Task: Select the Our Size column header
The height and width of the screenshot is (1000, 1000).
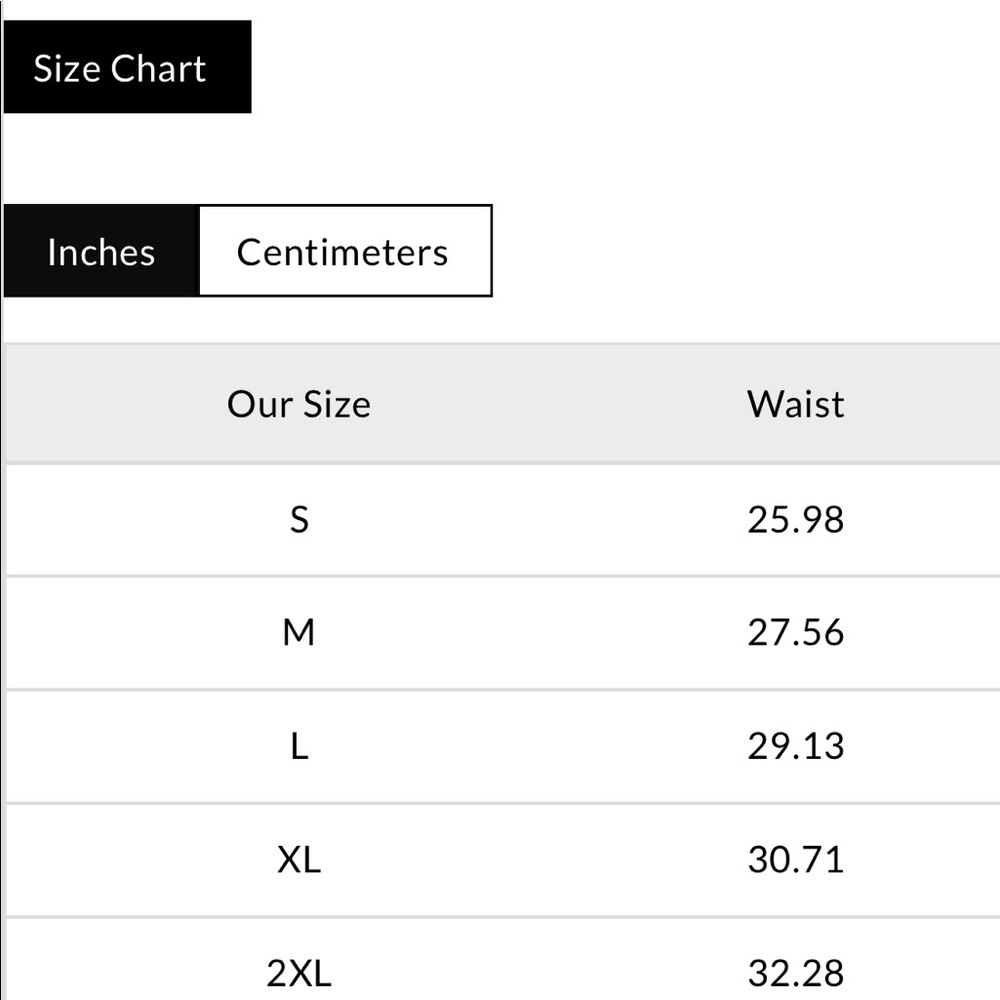Action: (298, 404)
